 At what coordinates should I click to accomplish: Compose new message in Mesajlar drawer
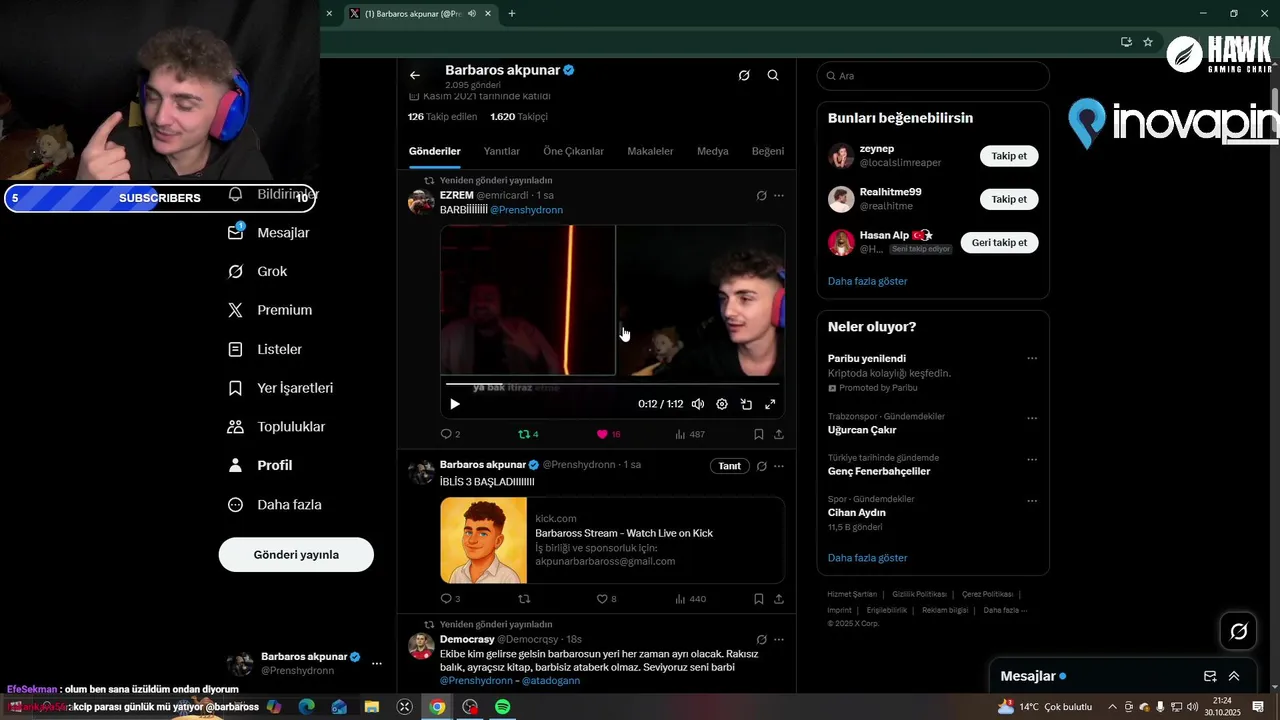click(x=1210, y=676)
